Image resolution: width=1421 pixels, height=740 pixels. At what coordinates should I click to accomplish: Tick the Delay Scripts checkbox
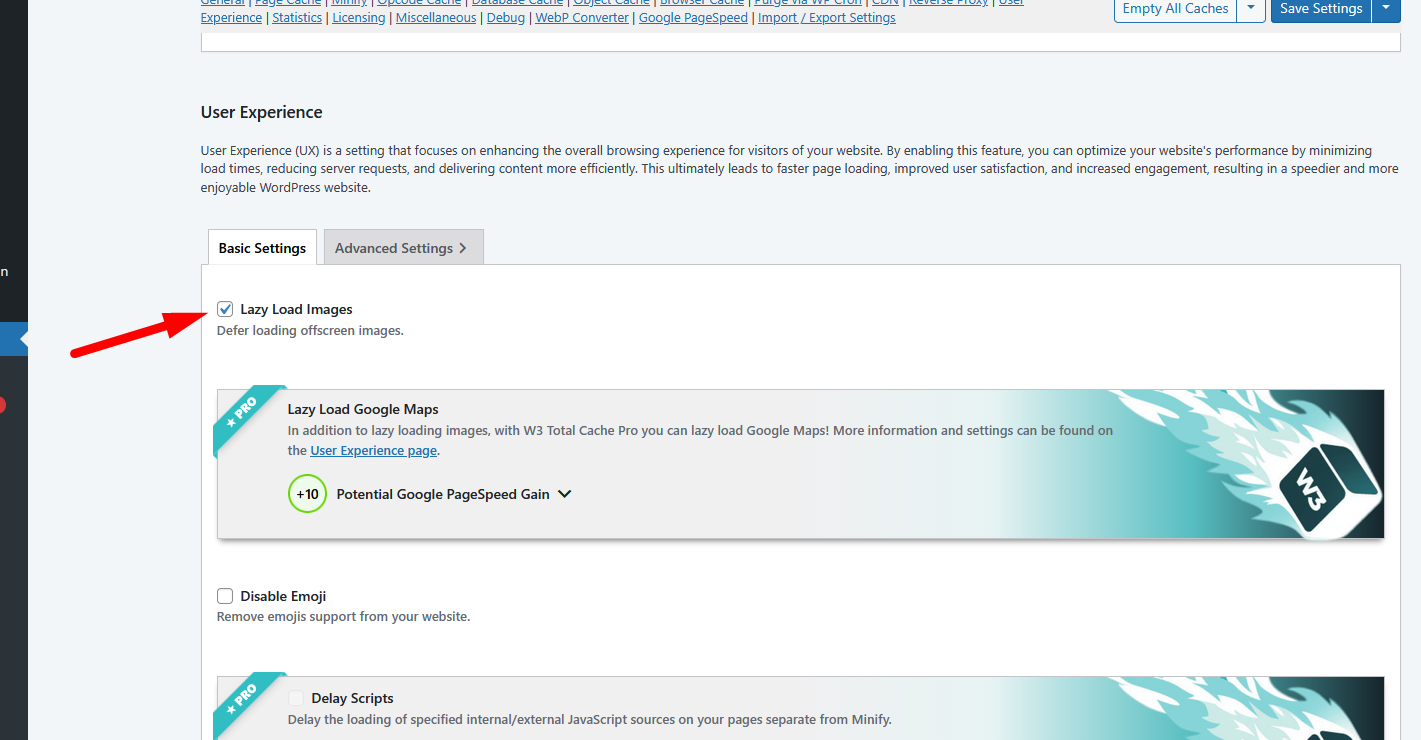[296, 698]
